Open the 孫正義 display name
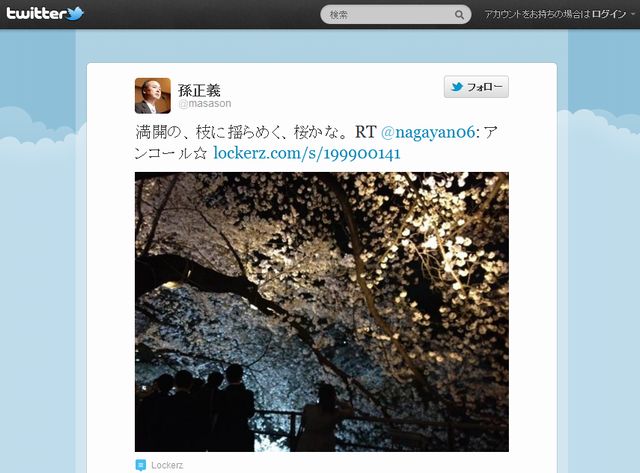 [199, 90]
